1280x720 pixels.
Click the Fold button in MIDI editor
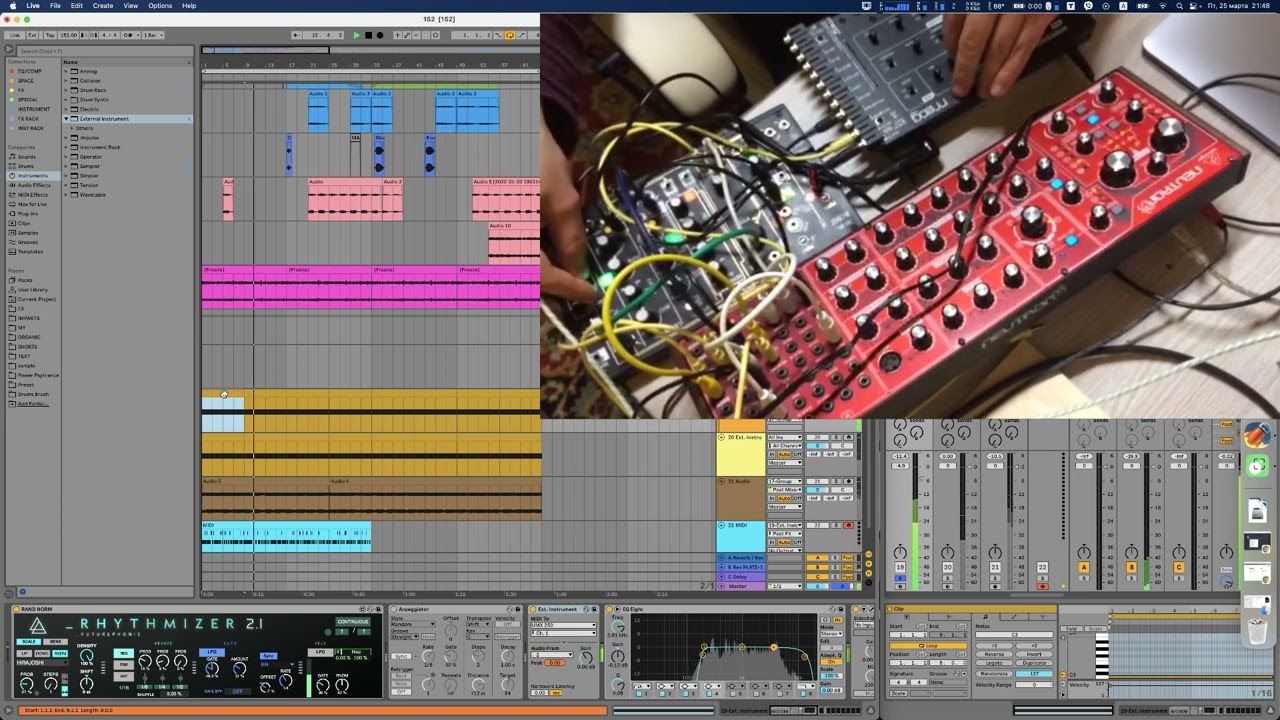[x=1071, y=628]
